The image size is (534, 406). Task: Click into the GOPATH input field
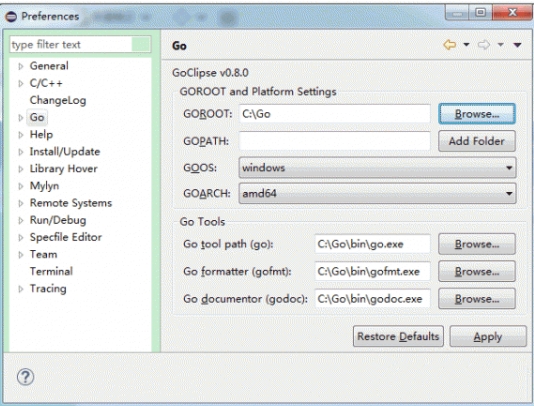334,141
